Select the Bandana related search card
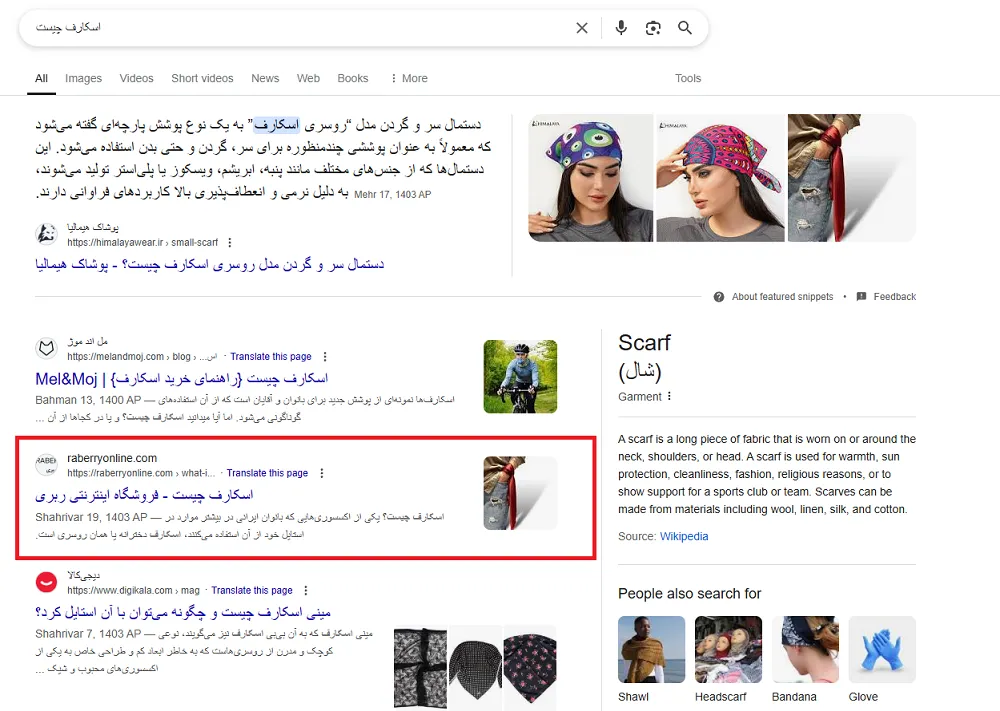Image resolution: width=1000 pixels, height=711 pixels. click(805, 659)
